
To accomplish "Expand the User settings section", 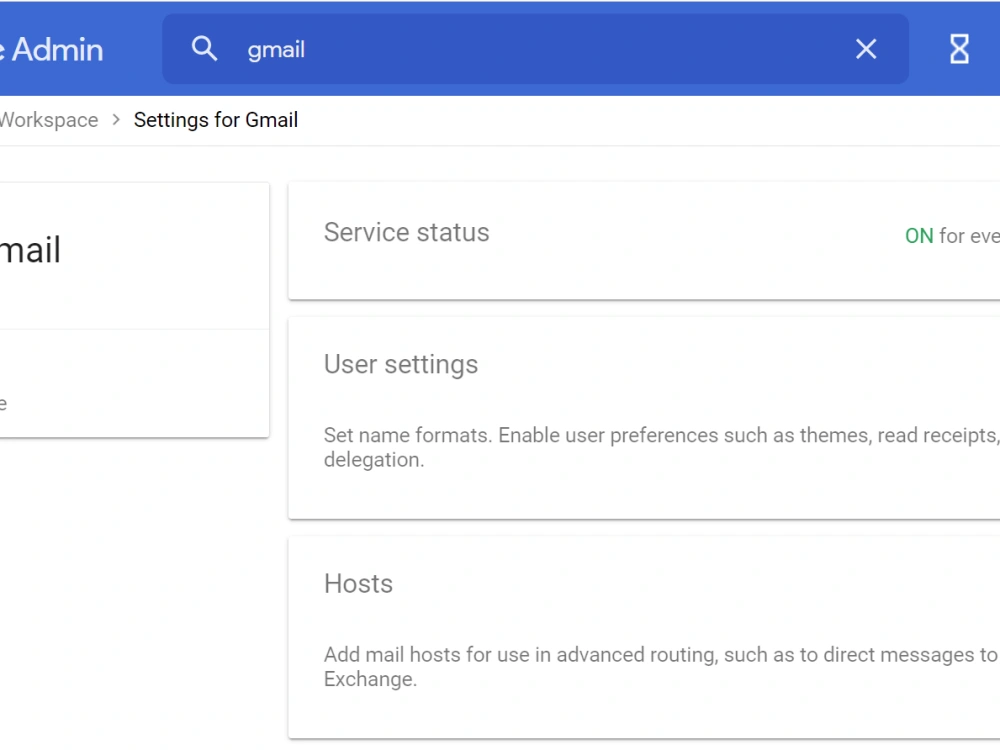I will pyautogui.click(x=644, y=418).
